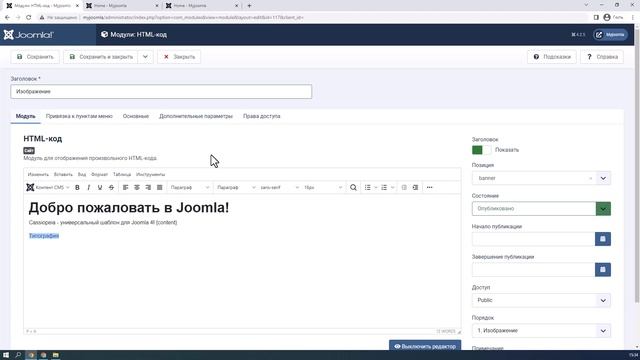Open the Состояние dropdown

[541, 209]
